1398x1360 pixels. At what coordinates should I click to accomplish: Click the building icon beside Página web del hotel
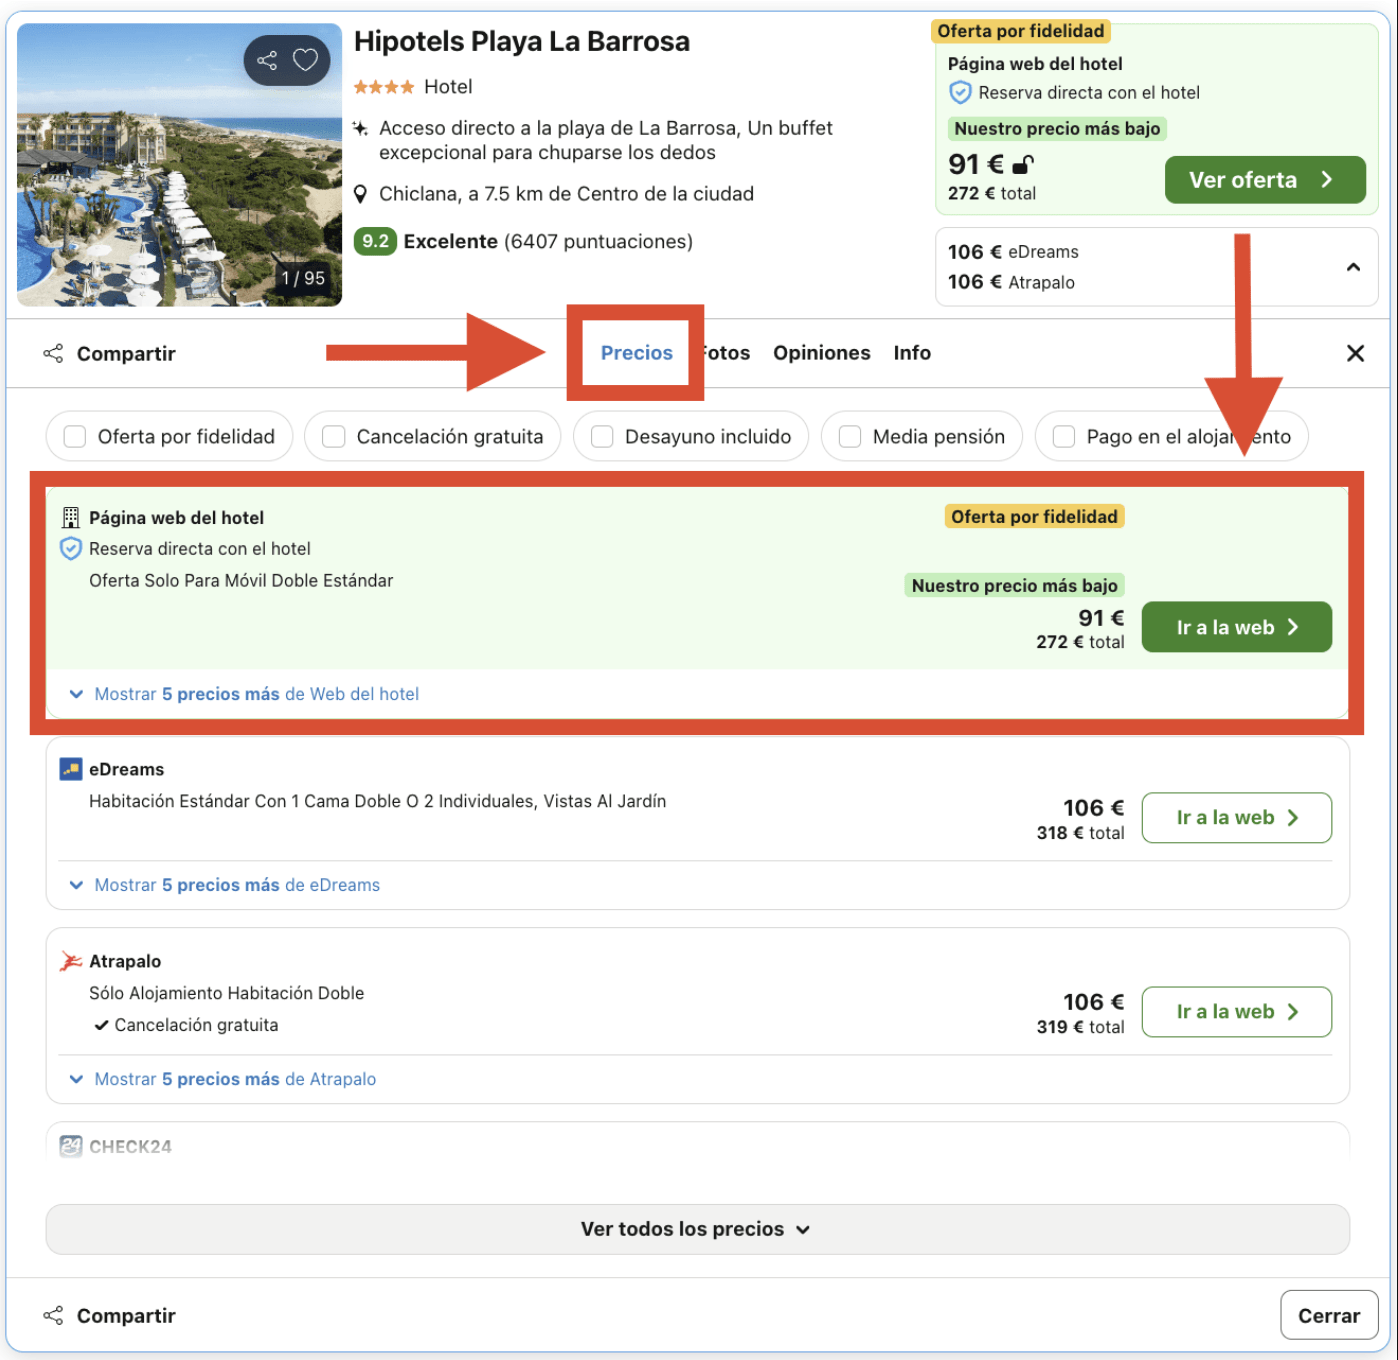[70, 517]
